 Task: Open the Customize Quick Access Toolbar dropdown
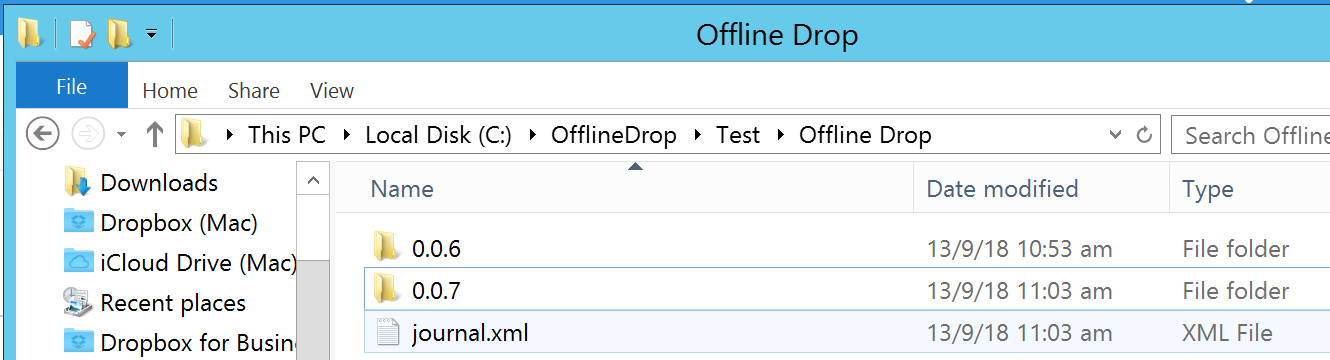click(151, 34)
